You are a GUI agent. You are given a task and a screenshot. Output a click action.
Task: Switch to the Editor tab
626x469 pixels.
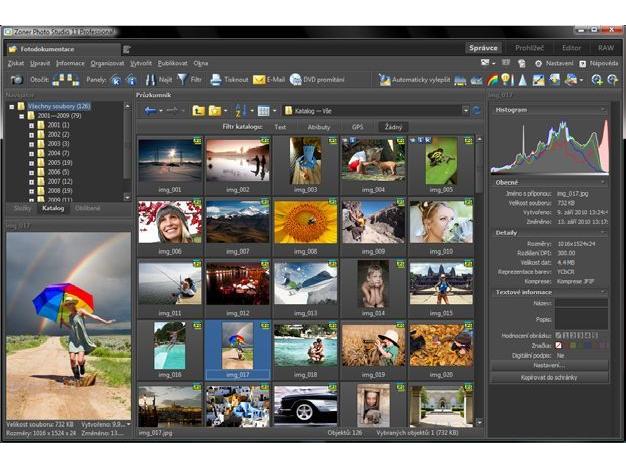pyautogui.click(x=571, y=48)
